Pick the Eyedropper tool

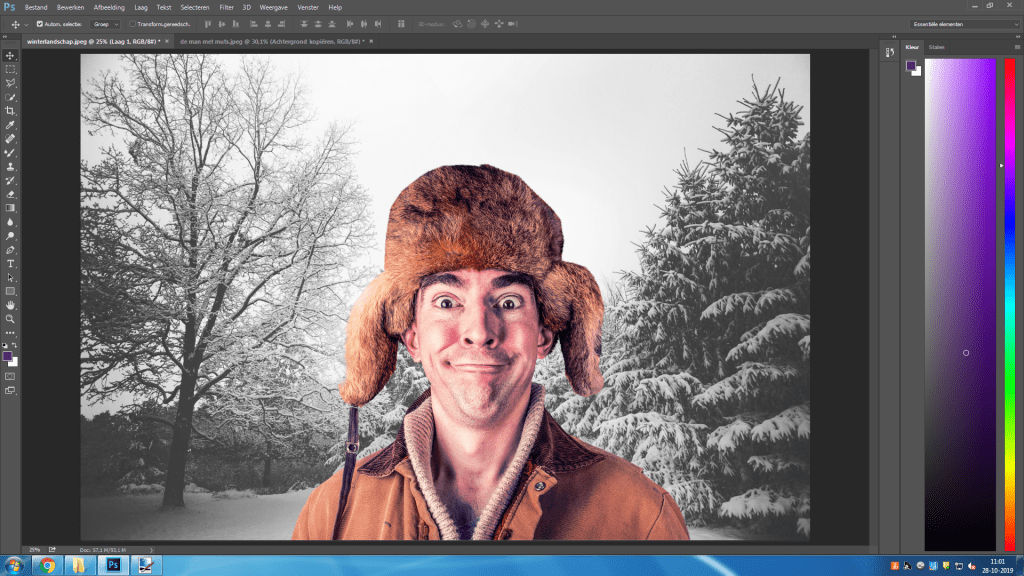coord(10,125)
